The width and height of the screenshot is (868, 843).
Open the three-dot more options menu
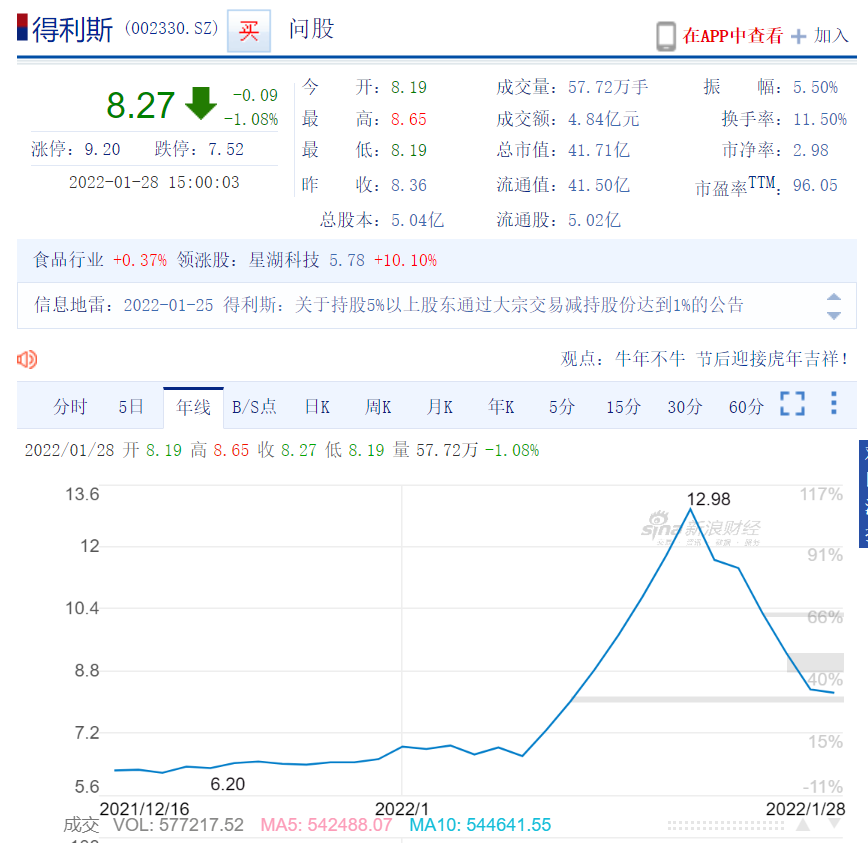click(834, 403)
